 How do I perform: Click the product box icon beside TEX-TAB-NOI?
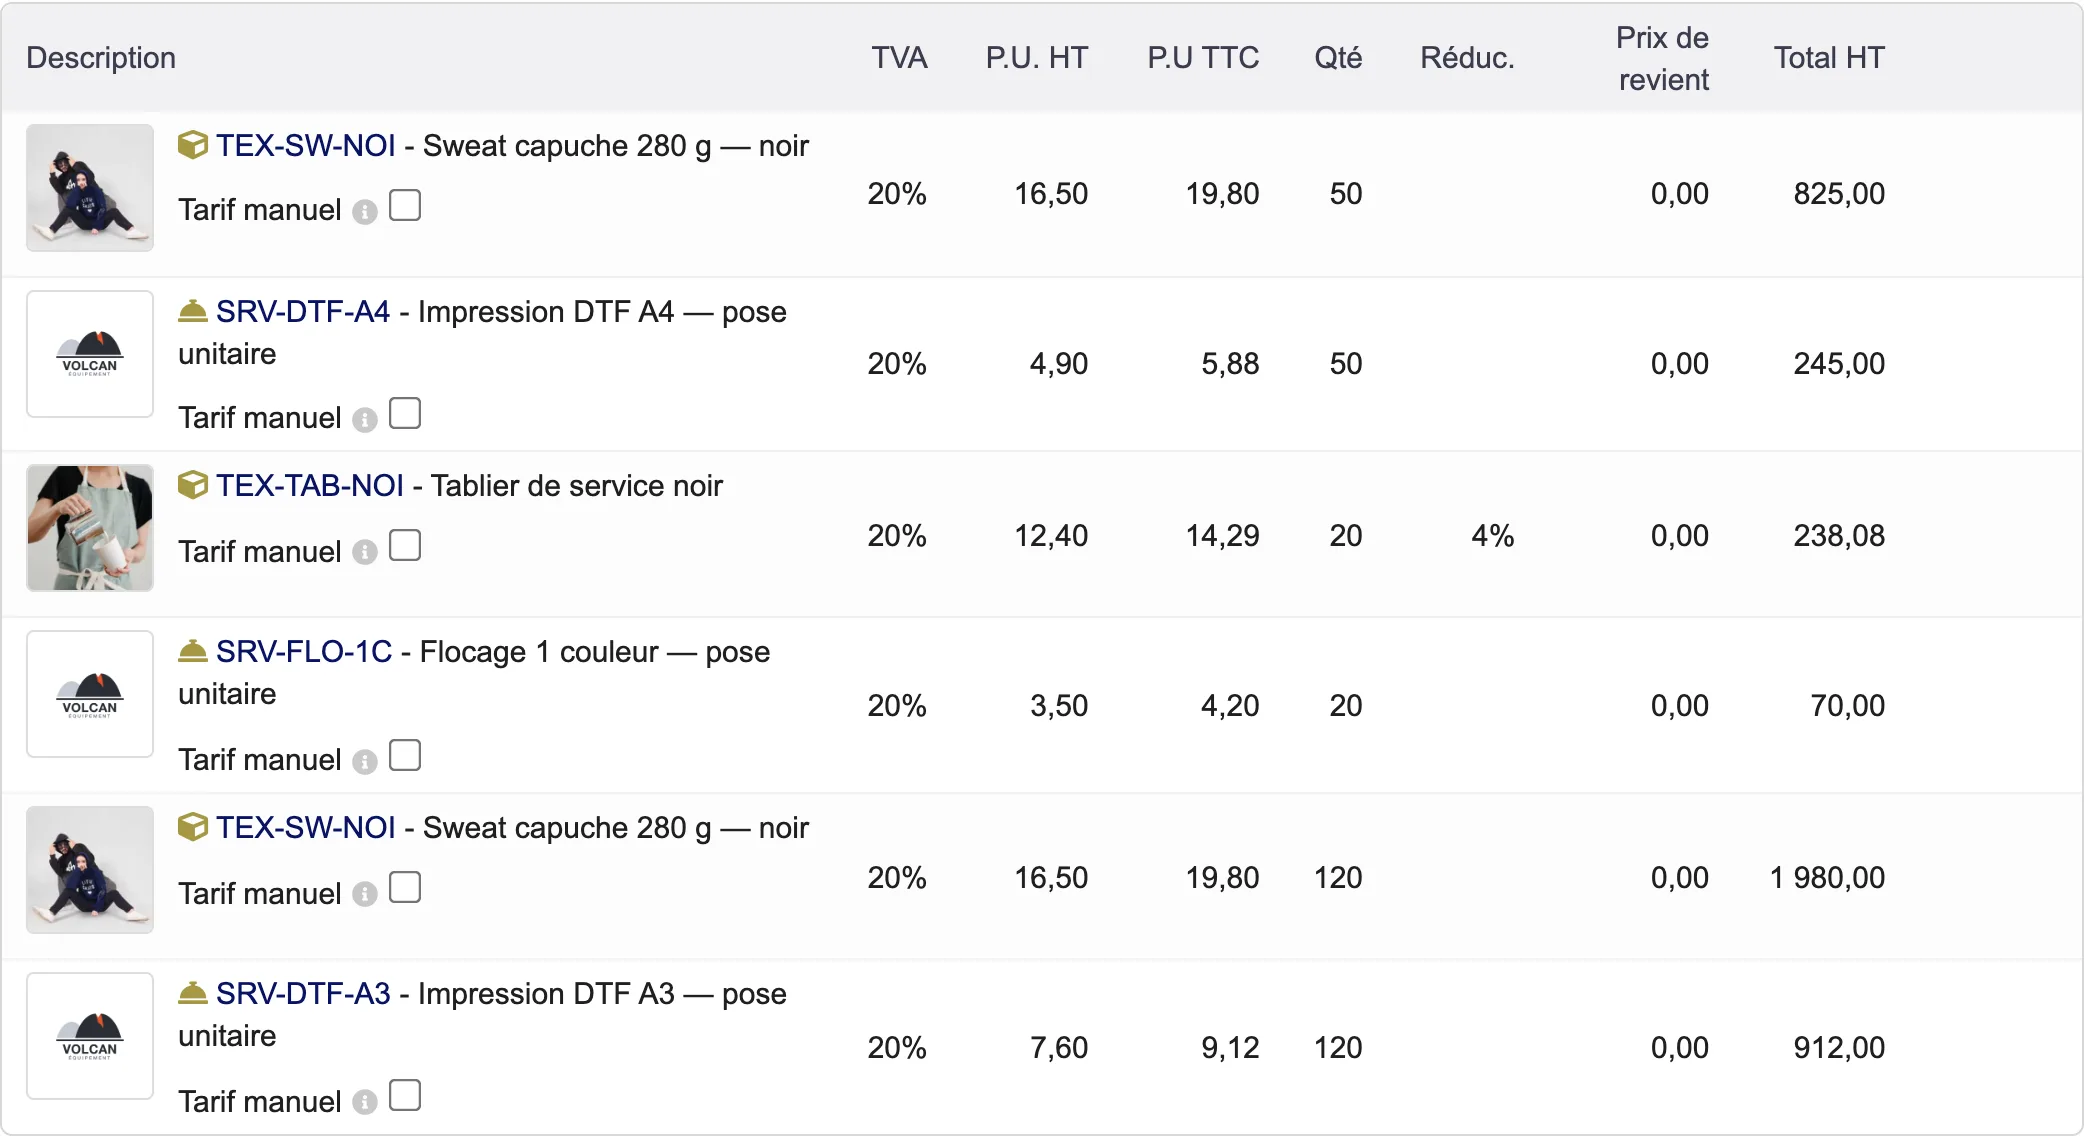tap(192, 485)
